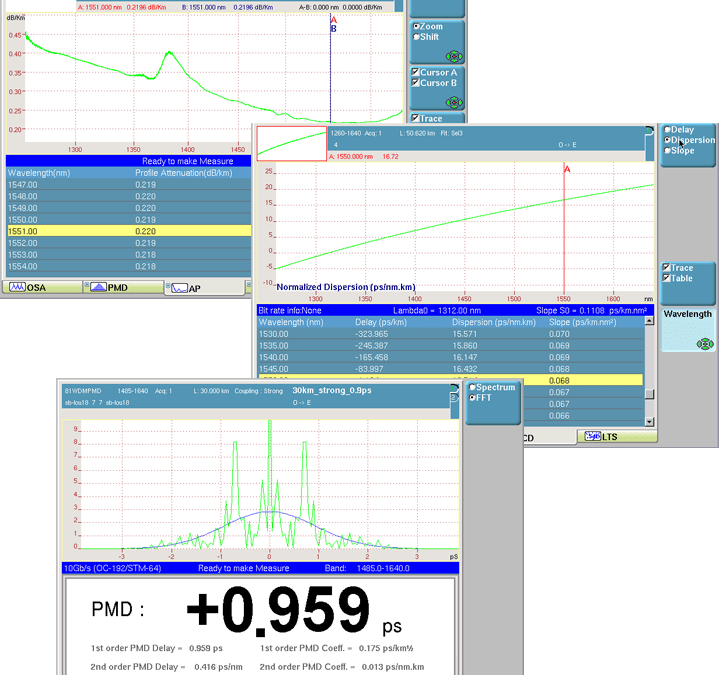
Task: Select the Shift radio option
Action: (417, 37)
